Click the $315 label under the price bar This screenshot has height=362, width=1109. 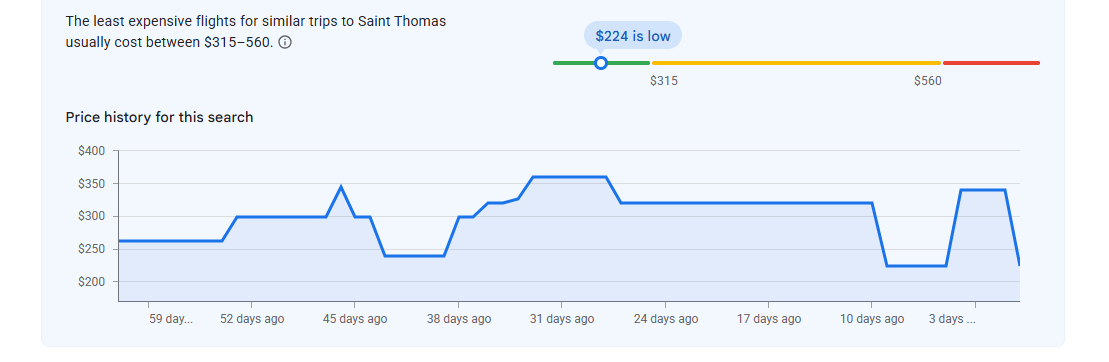[664, 81]
